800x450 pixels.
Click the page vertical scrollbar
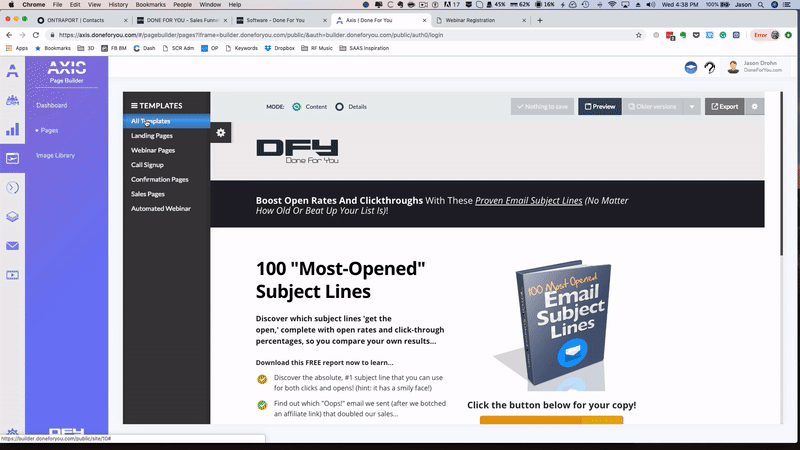tap(781, 173)
